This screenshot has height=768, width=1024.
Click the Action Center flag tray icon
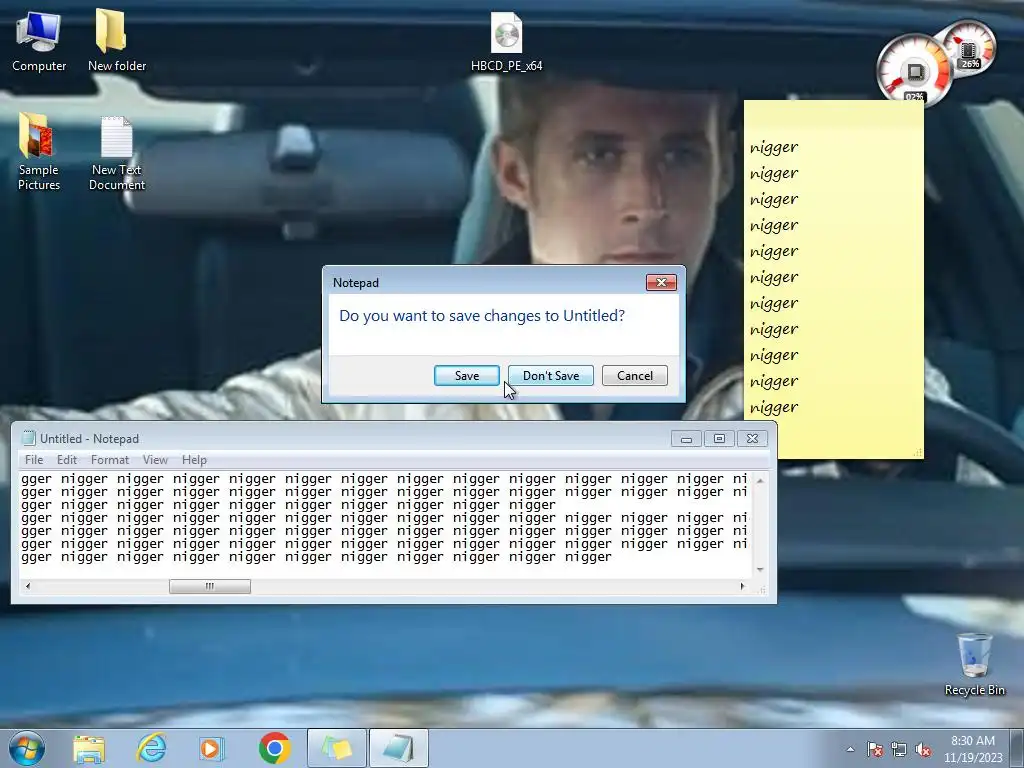874,749
